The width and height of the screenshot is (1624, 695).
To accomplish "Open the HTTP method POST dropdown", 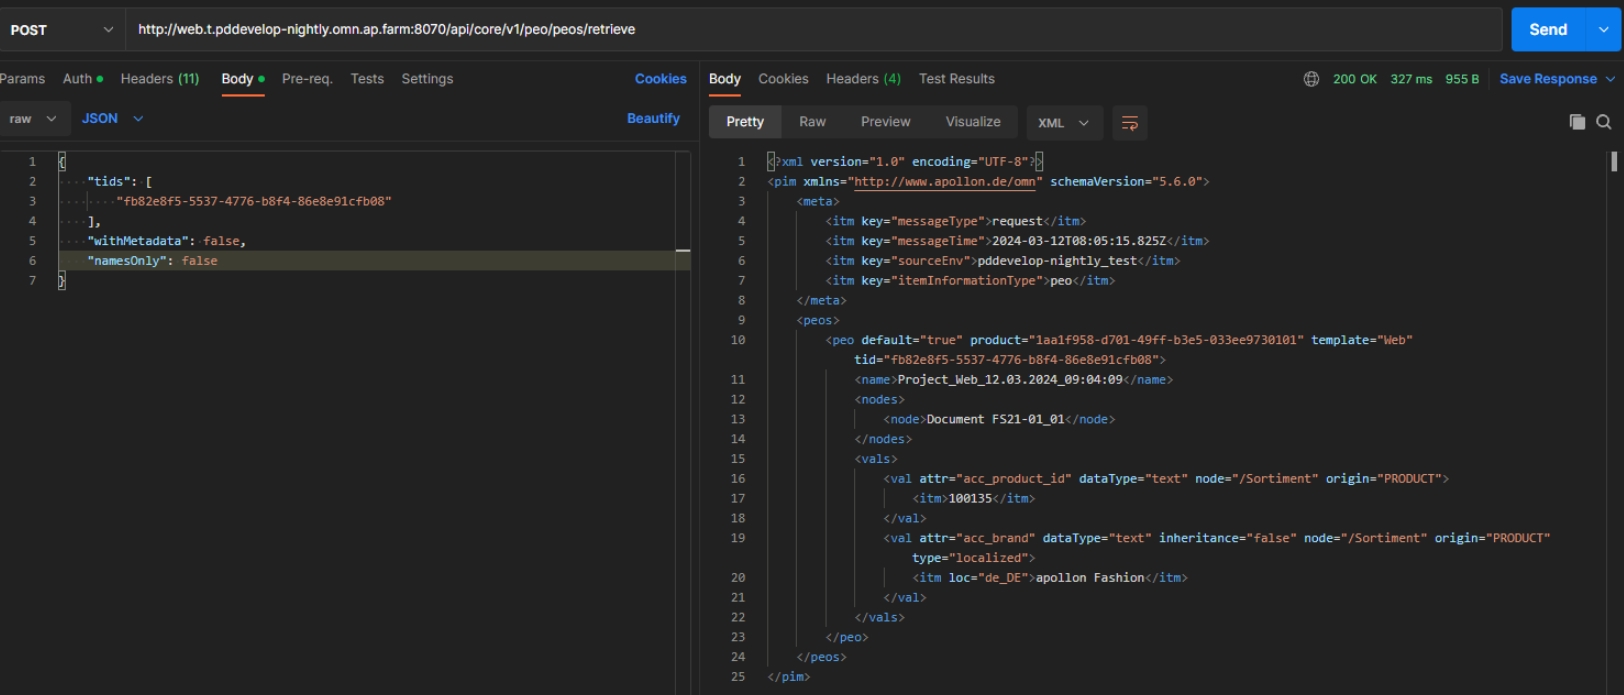I will [x=62, y=30].
